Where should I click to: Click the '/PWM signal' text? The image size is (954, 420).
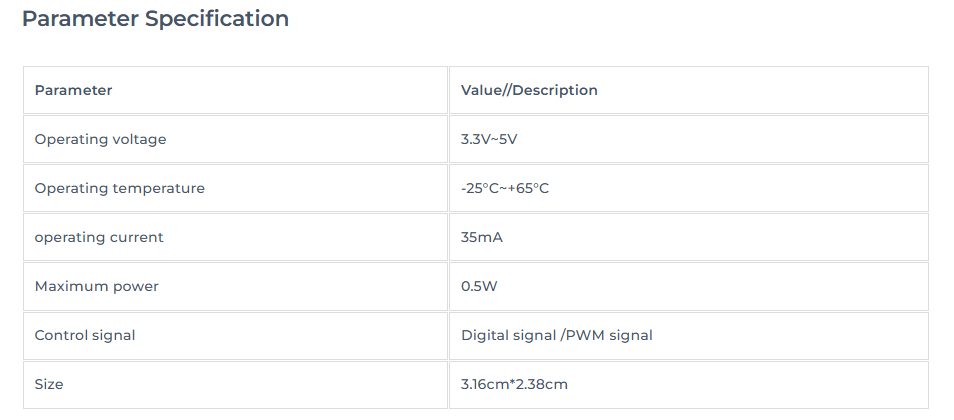[607, 335]
